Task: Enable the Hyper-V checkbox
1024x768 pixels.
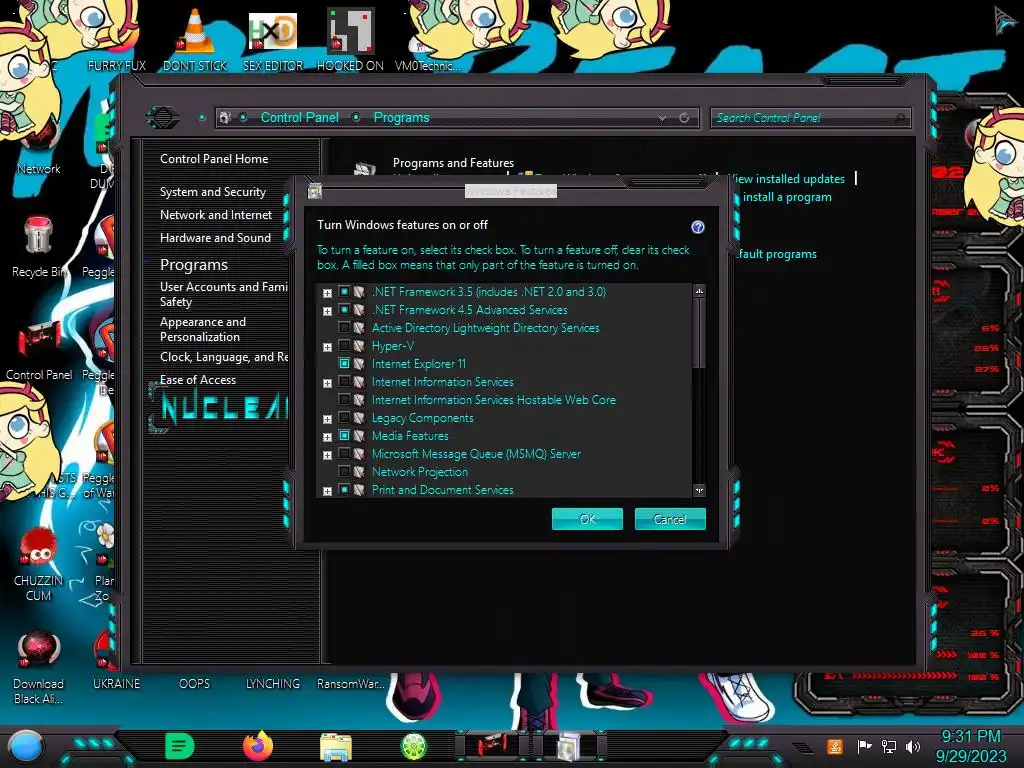Action: coord(344,345)
